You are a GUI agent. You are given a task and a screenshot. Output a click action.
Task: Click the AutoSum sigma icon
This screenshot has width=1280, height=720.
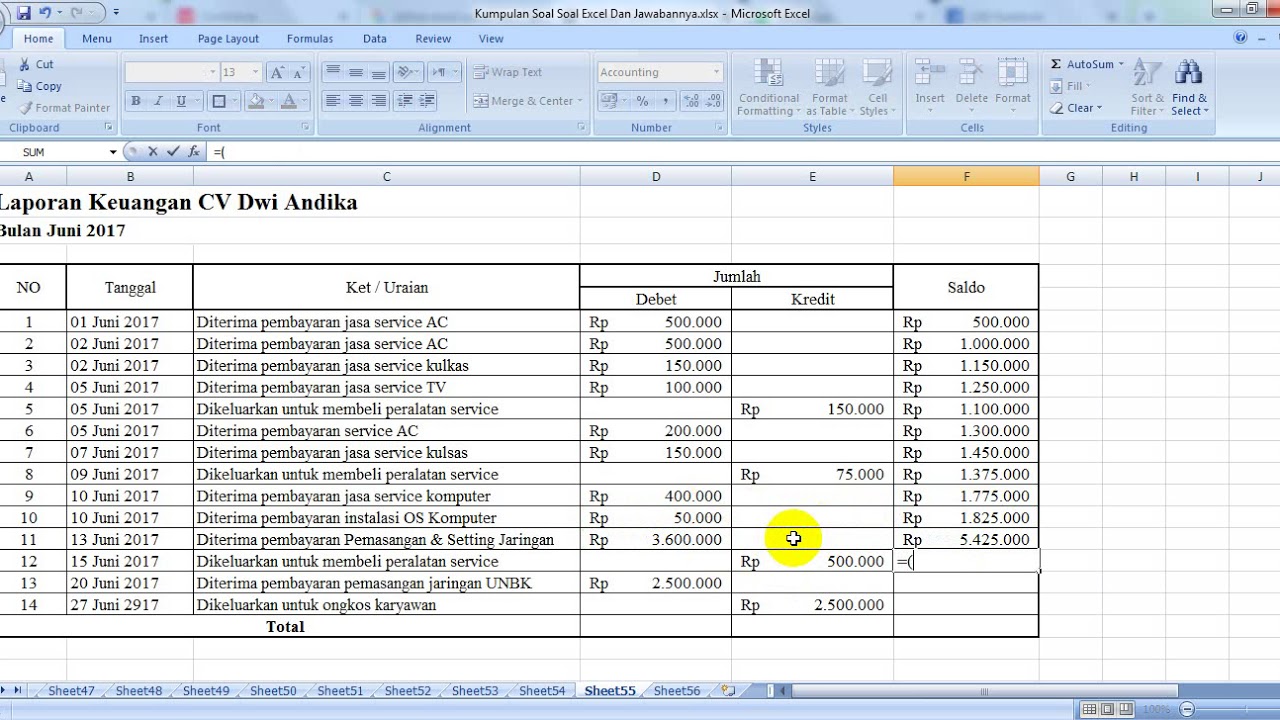(x=1056, y=64)
